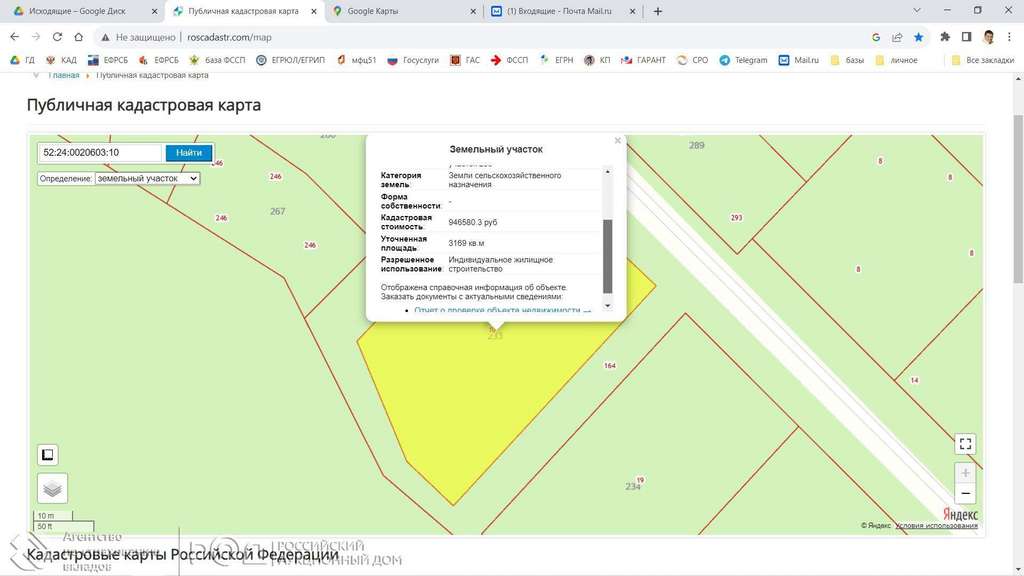
Task: Close the Земельный участок info popup
Action: (x=618, y=140)
